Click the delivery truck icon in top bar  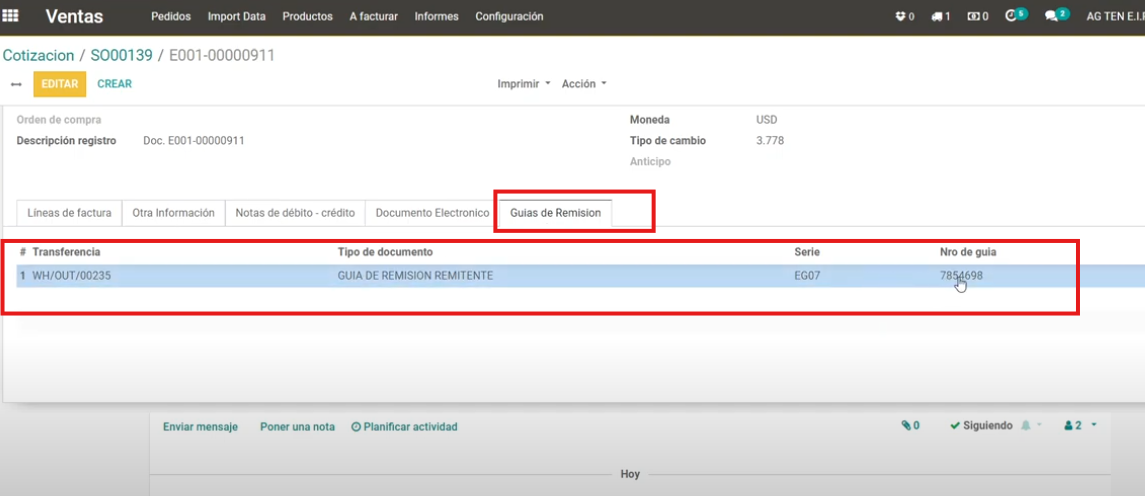click(936, 17)
